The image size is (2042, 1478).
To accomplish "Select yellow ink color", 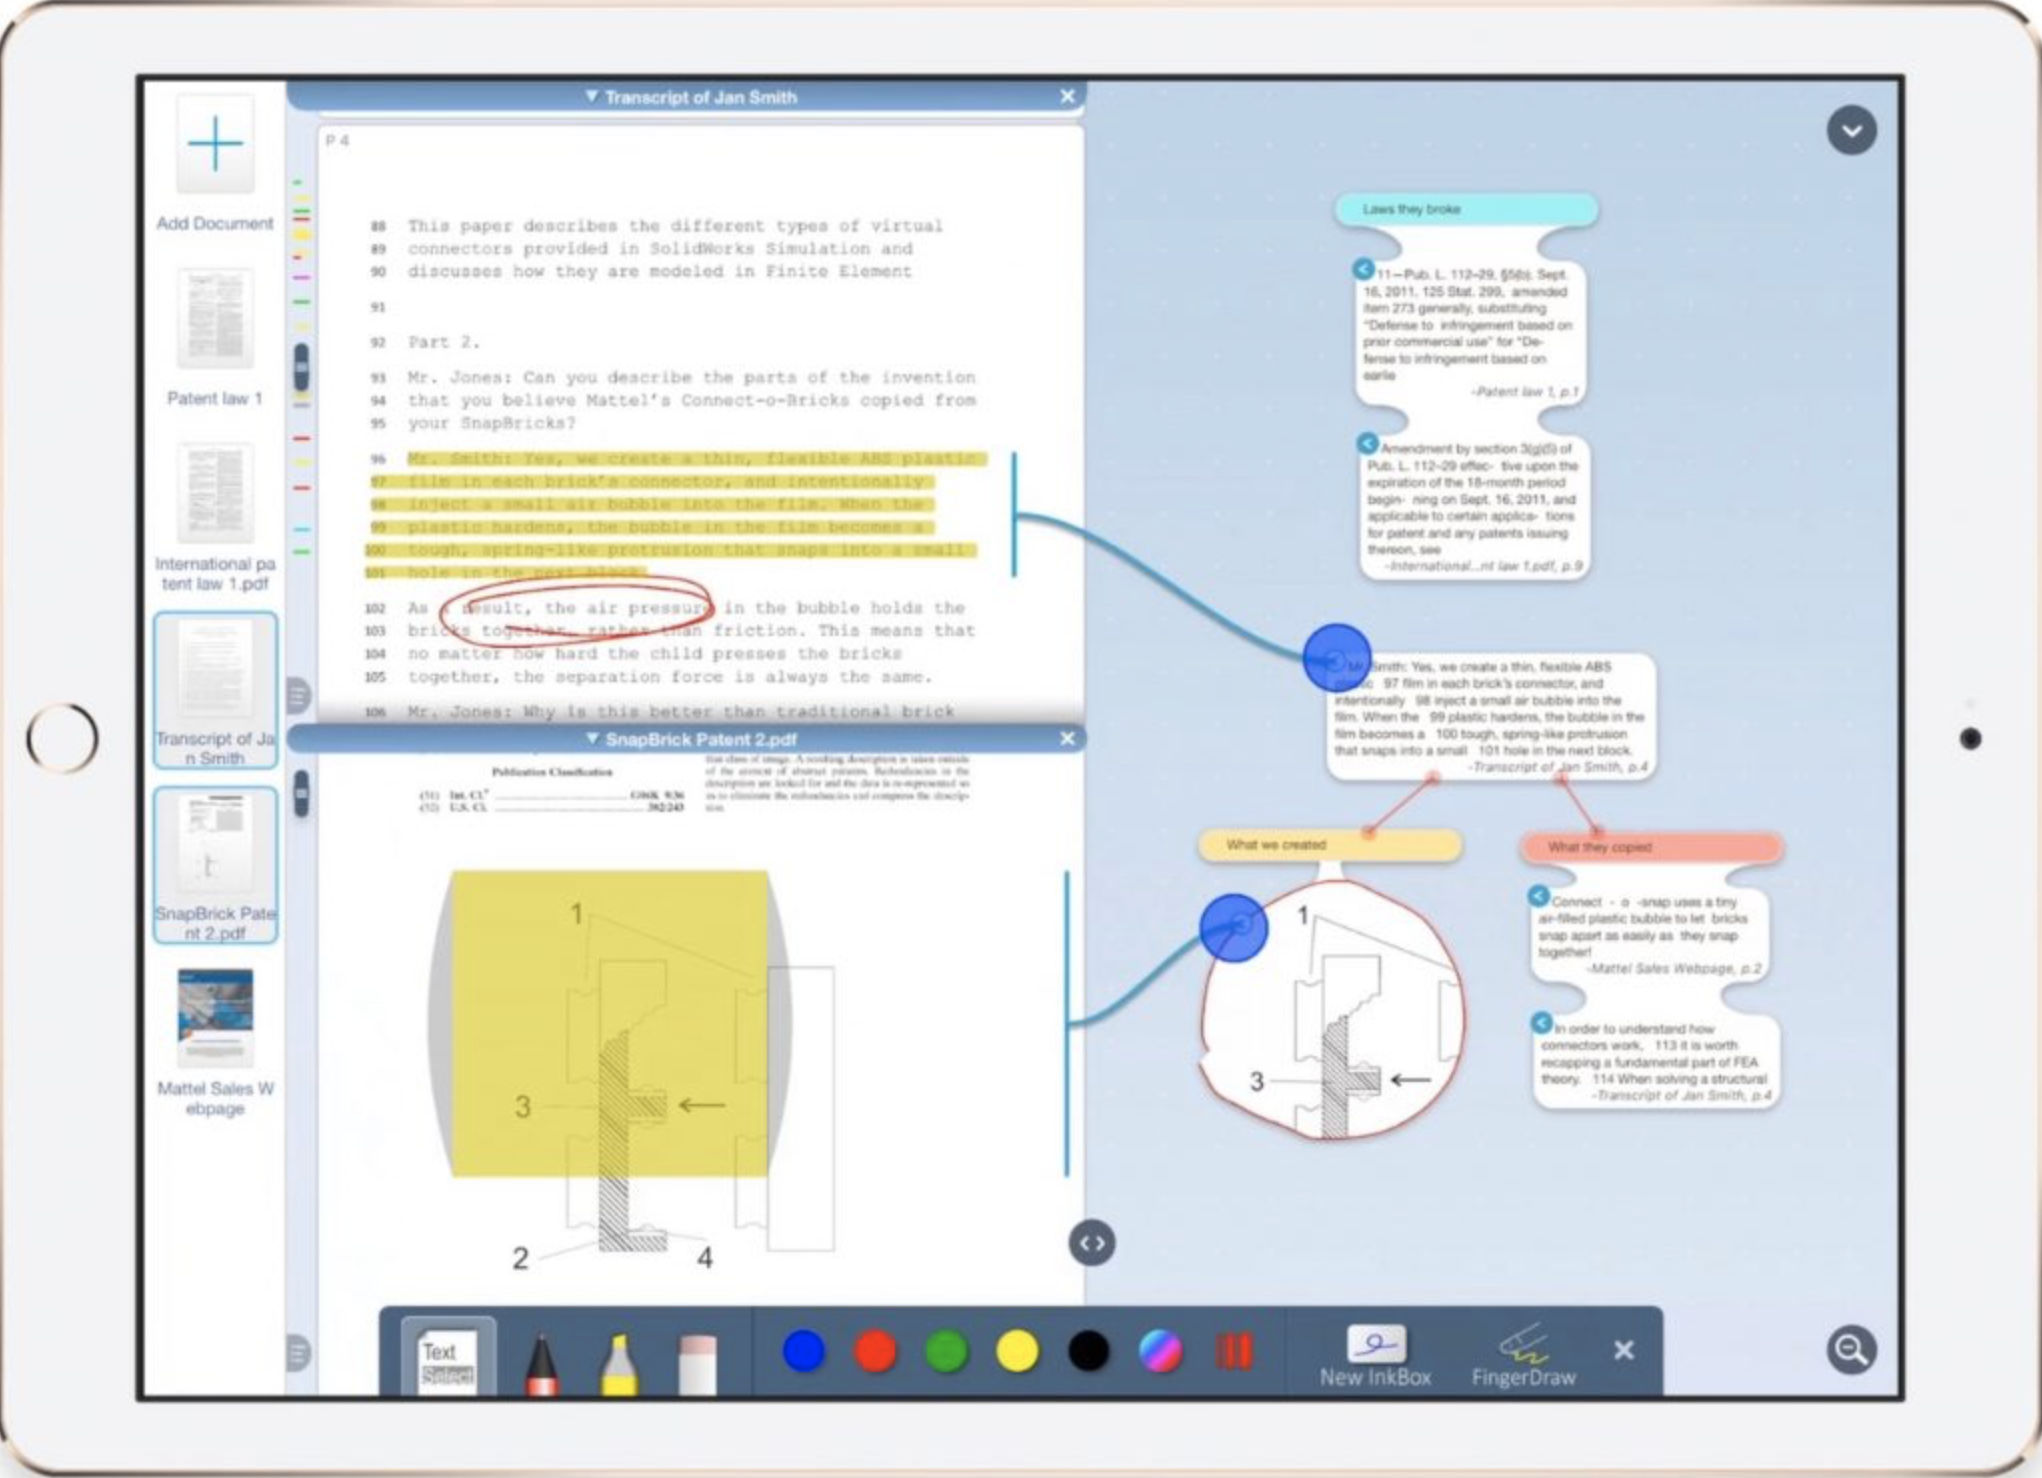I will (1017, 1351).
